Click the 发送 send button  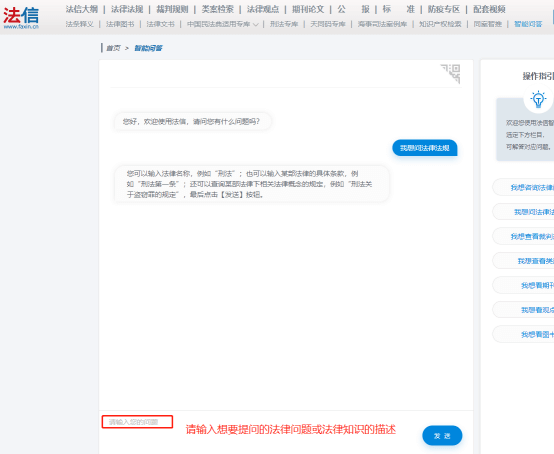(442, 436)
